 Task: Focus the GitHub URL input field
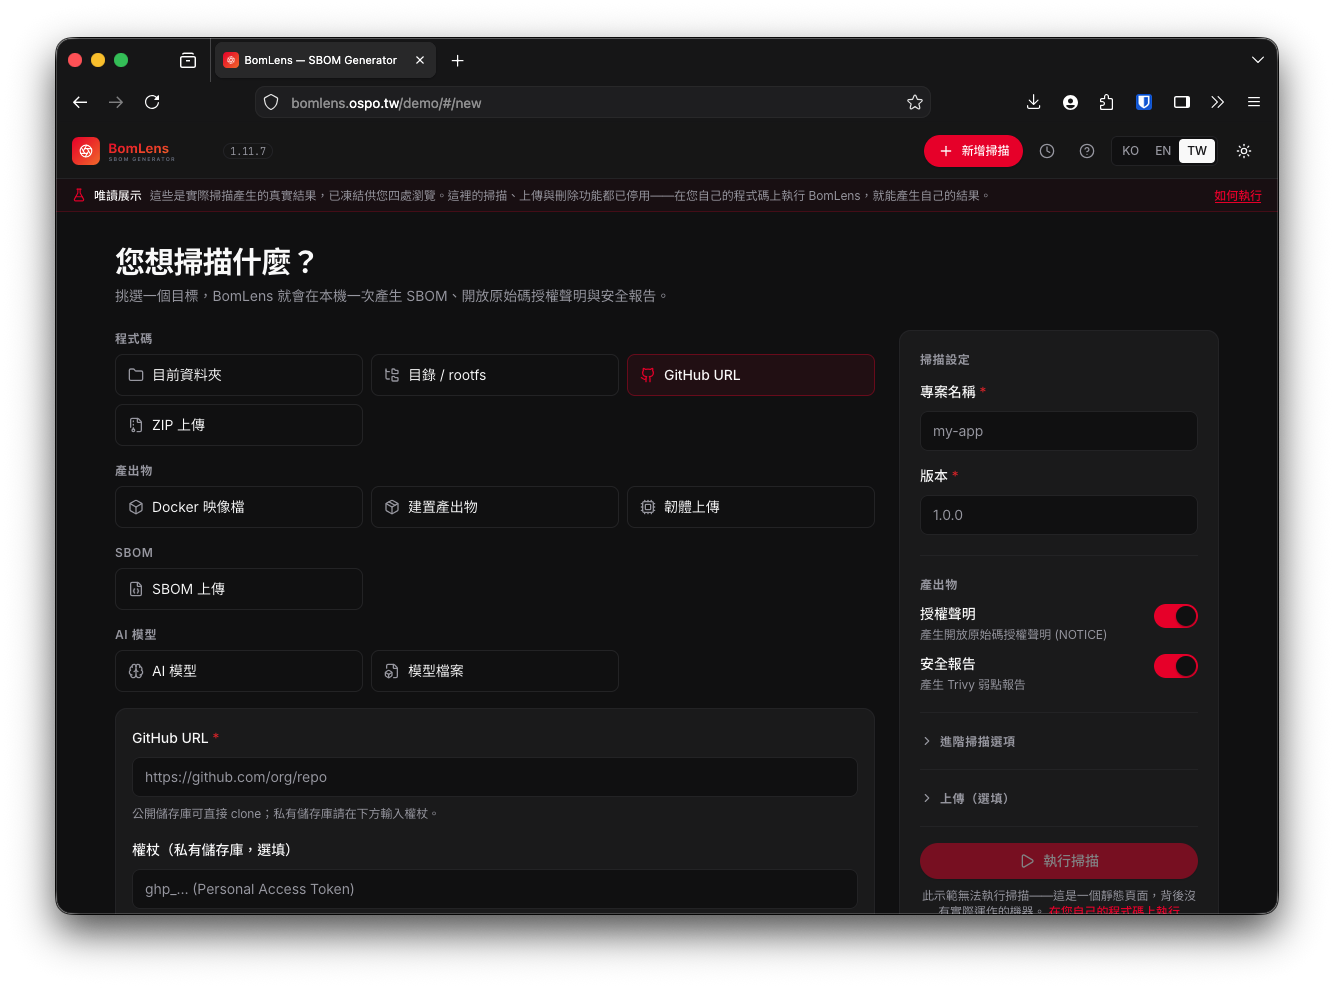coord(495,777)
